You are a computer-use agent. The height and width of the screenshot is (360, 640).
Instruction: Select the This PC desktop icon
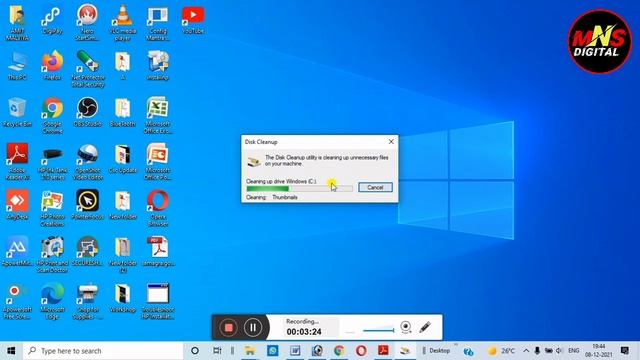tap(17, 65)
